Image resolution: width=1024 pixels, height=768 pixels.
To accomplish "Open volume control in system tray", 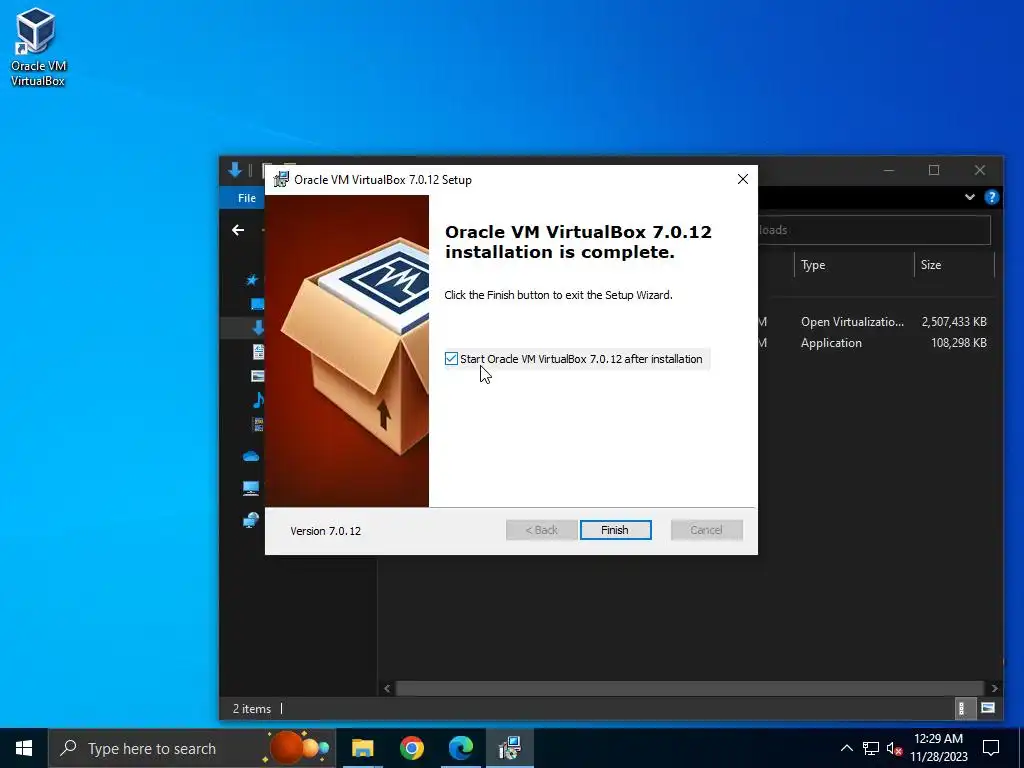I will coord(894,748).
